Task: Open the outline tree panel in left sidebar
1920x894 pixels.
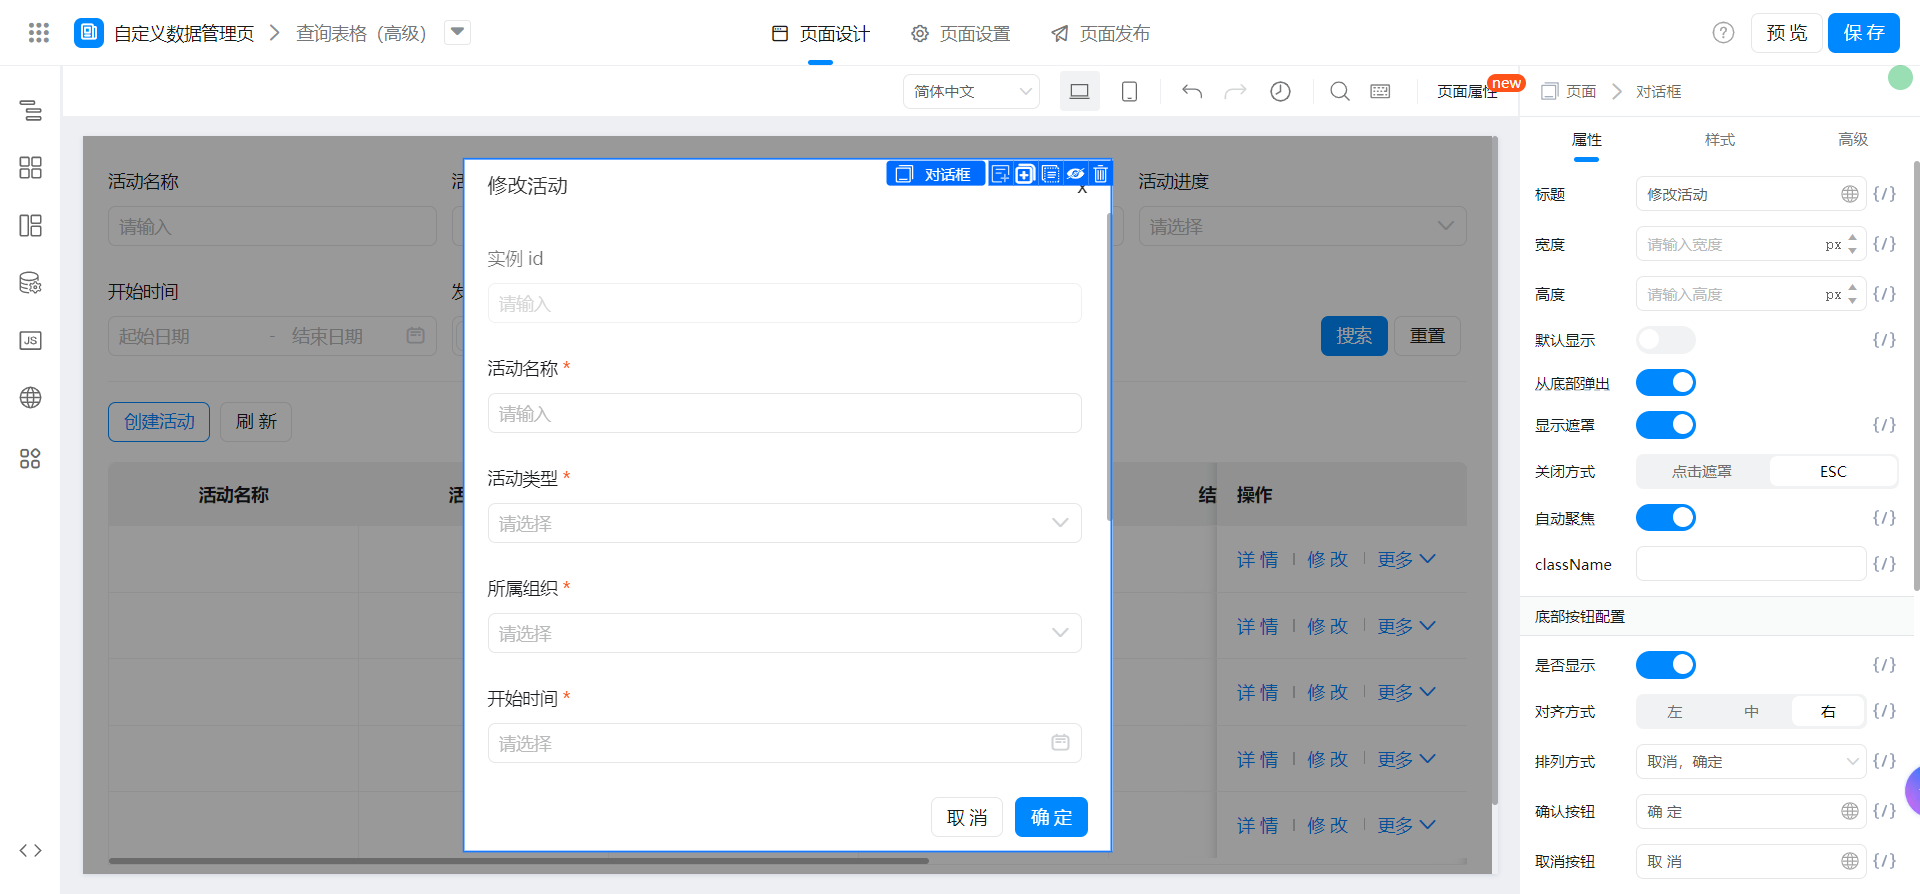Action: click(x=31, y=110)
